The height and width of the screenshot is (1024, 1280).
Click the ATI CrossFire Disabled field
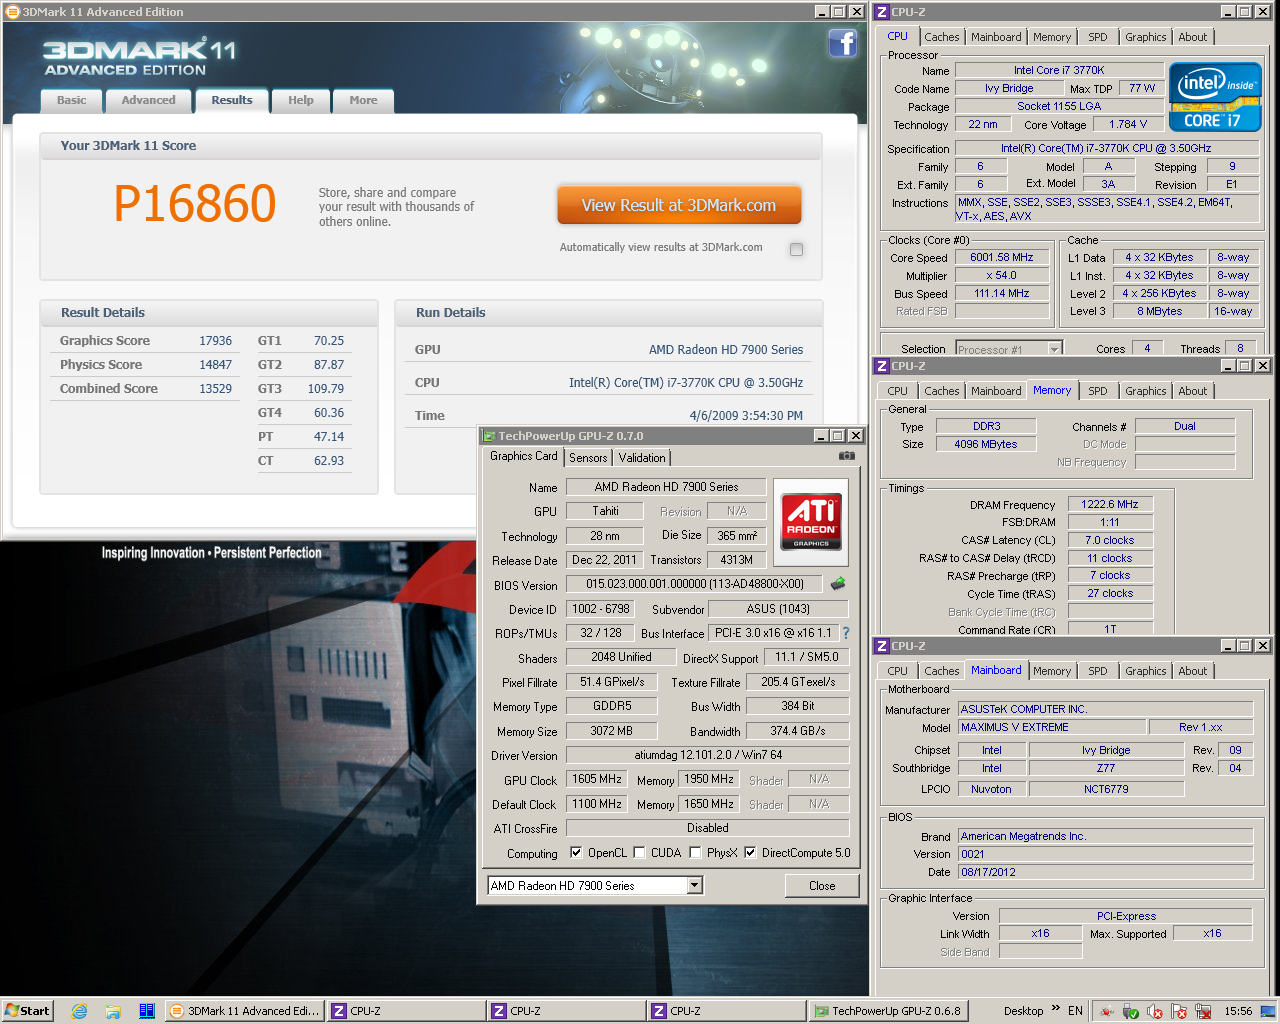point(707,828)
